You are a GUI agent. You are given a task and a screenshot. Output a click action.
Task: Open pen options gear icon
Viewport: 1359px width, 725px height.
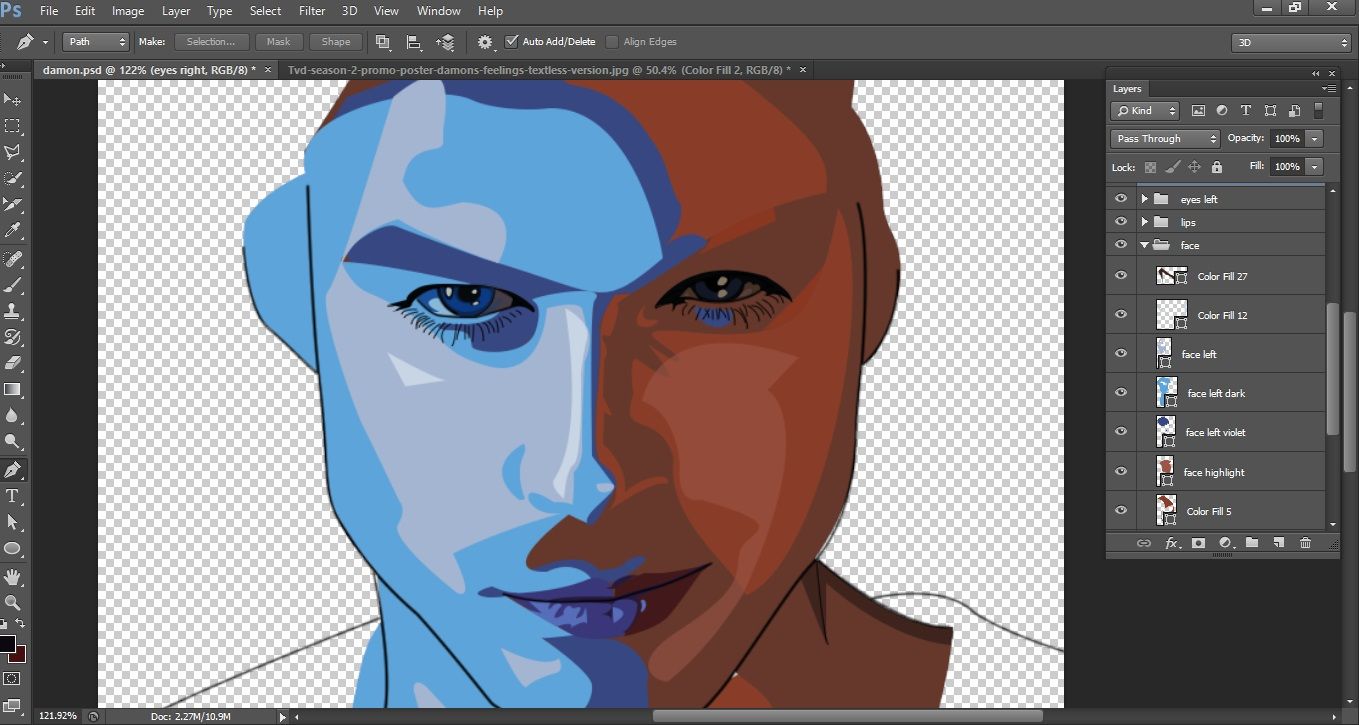coord(485,42)
